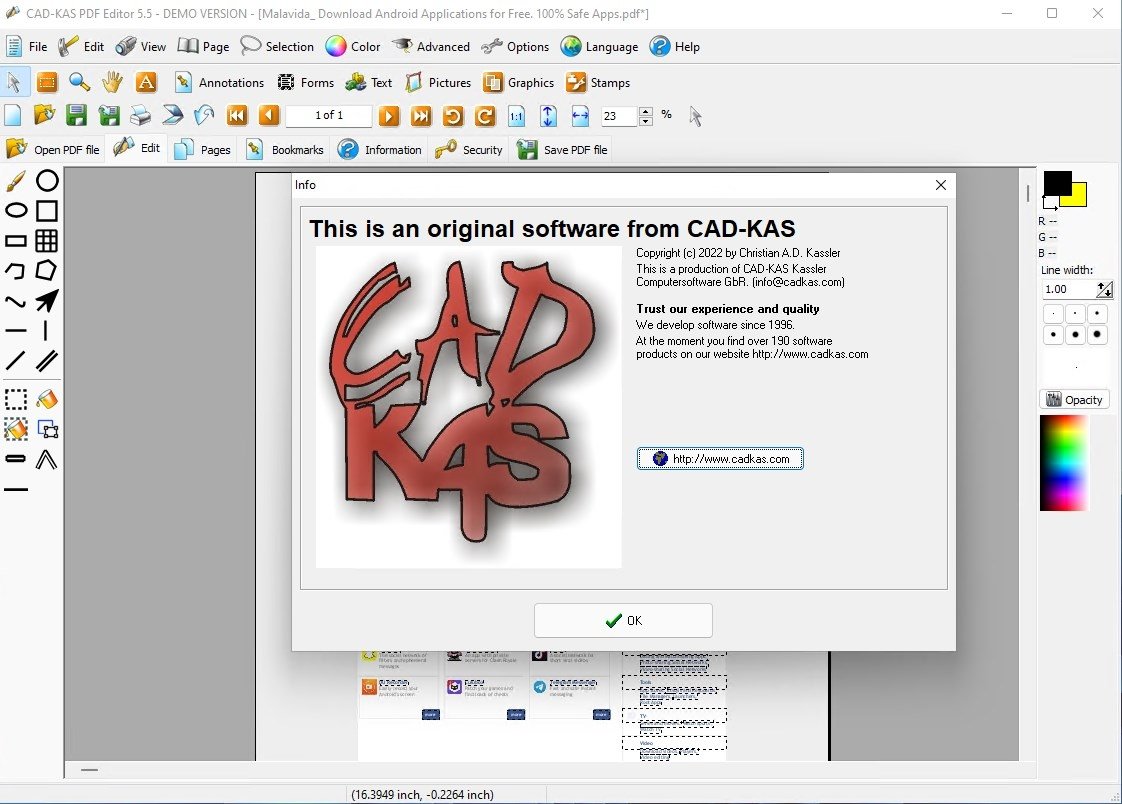Confirm the Info dialog with OK
The height and width of the screenshot is (804, 1122).
coord(623,620)
